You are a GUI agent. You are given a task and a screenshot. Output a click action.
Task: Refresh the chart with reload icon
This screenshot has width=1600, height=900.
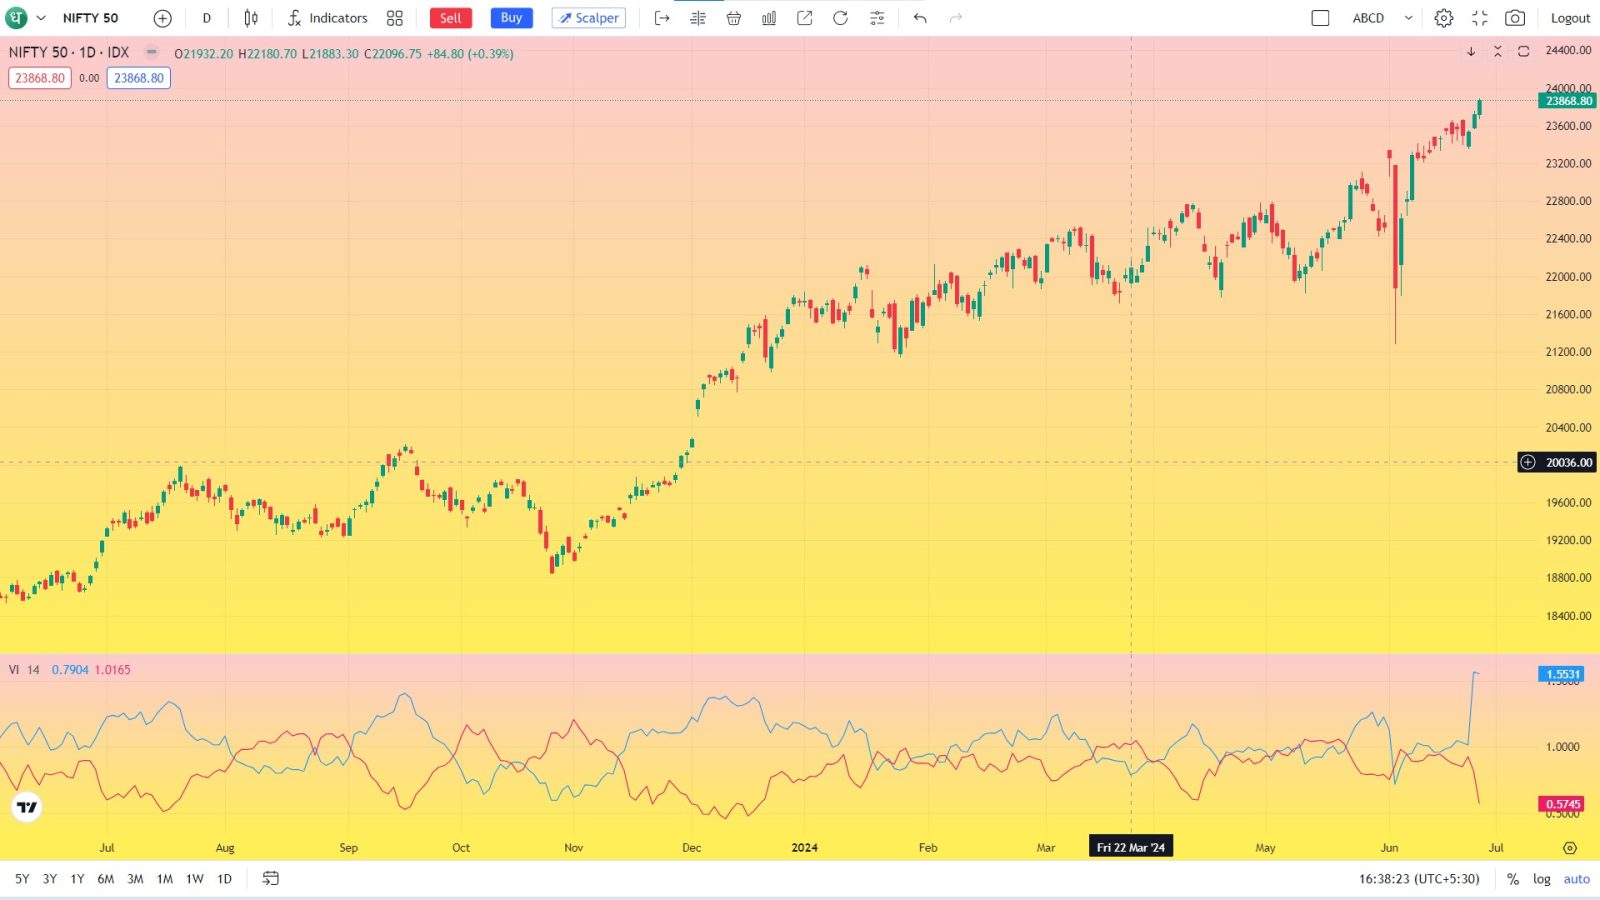(x=841, y=18)
